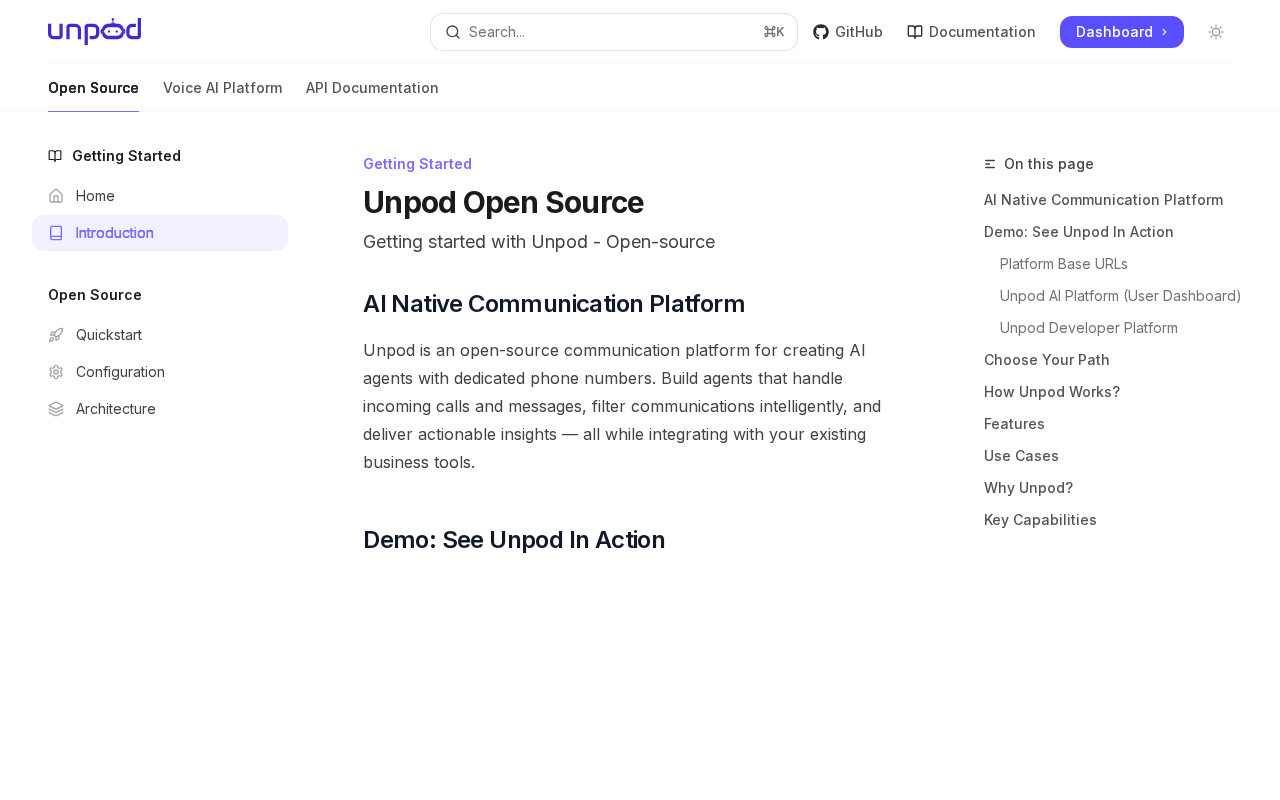Switch to the Voice AI Platform tab
This screenshot has height=800, width=1280.
click(x=222, y=88)
